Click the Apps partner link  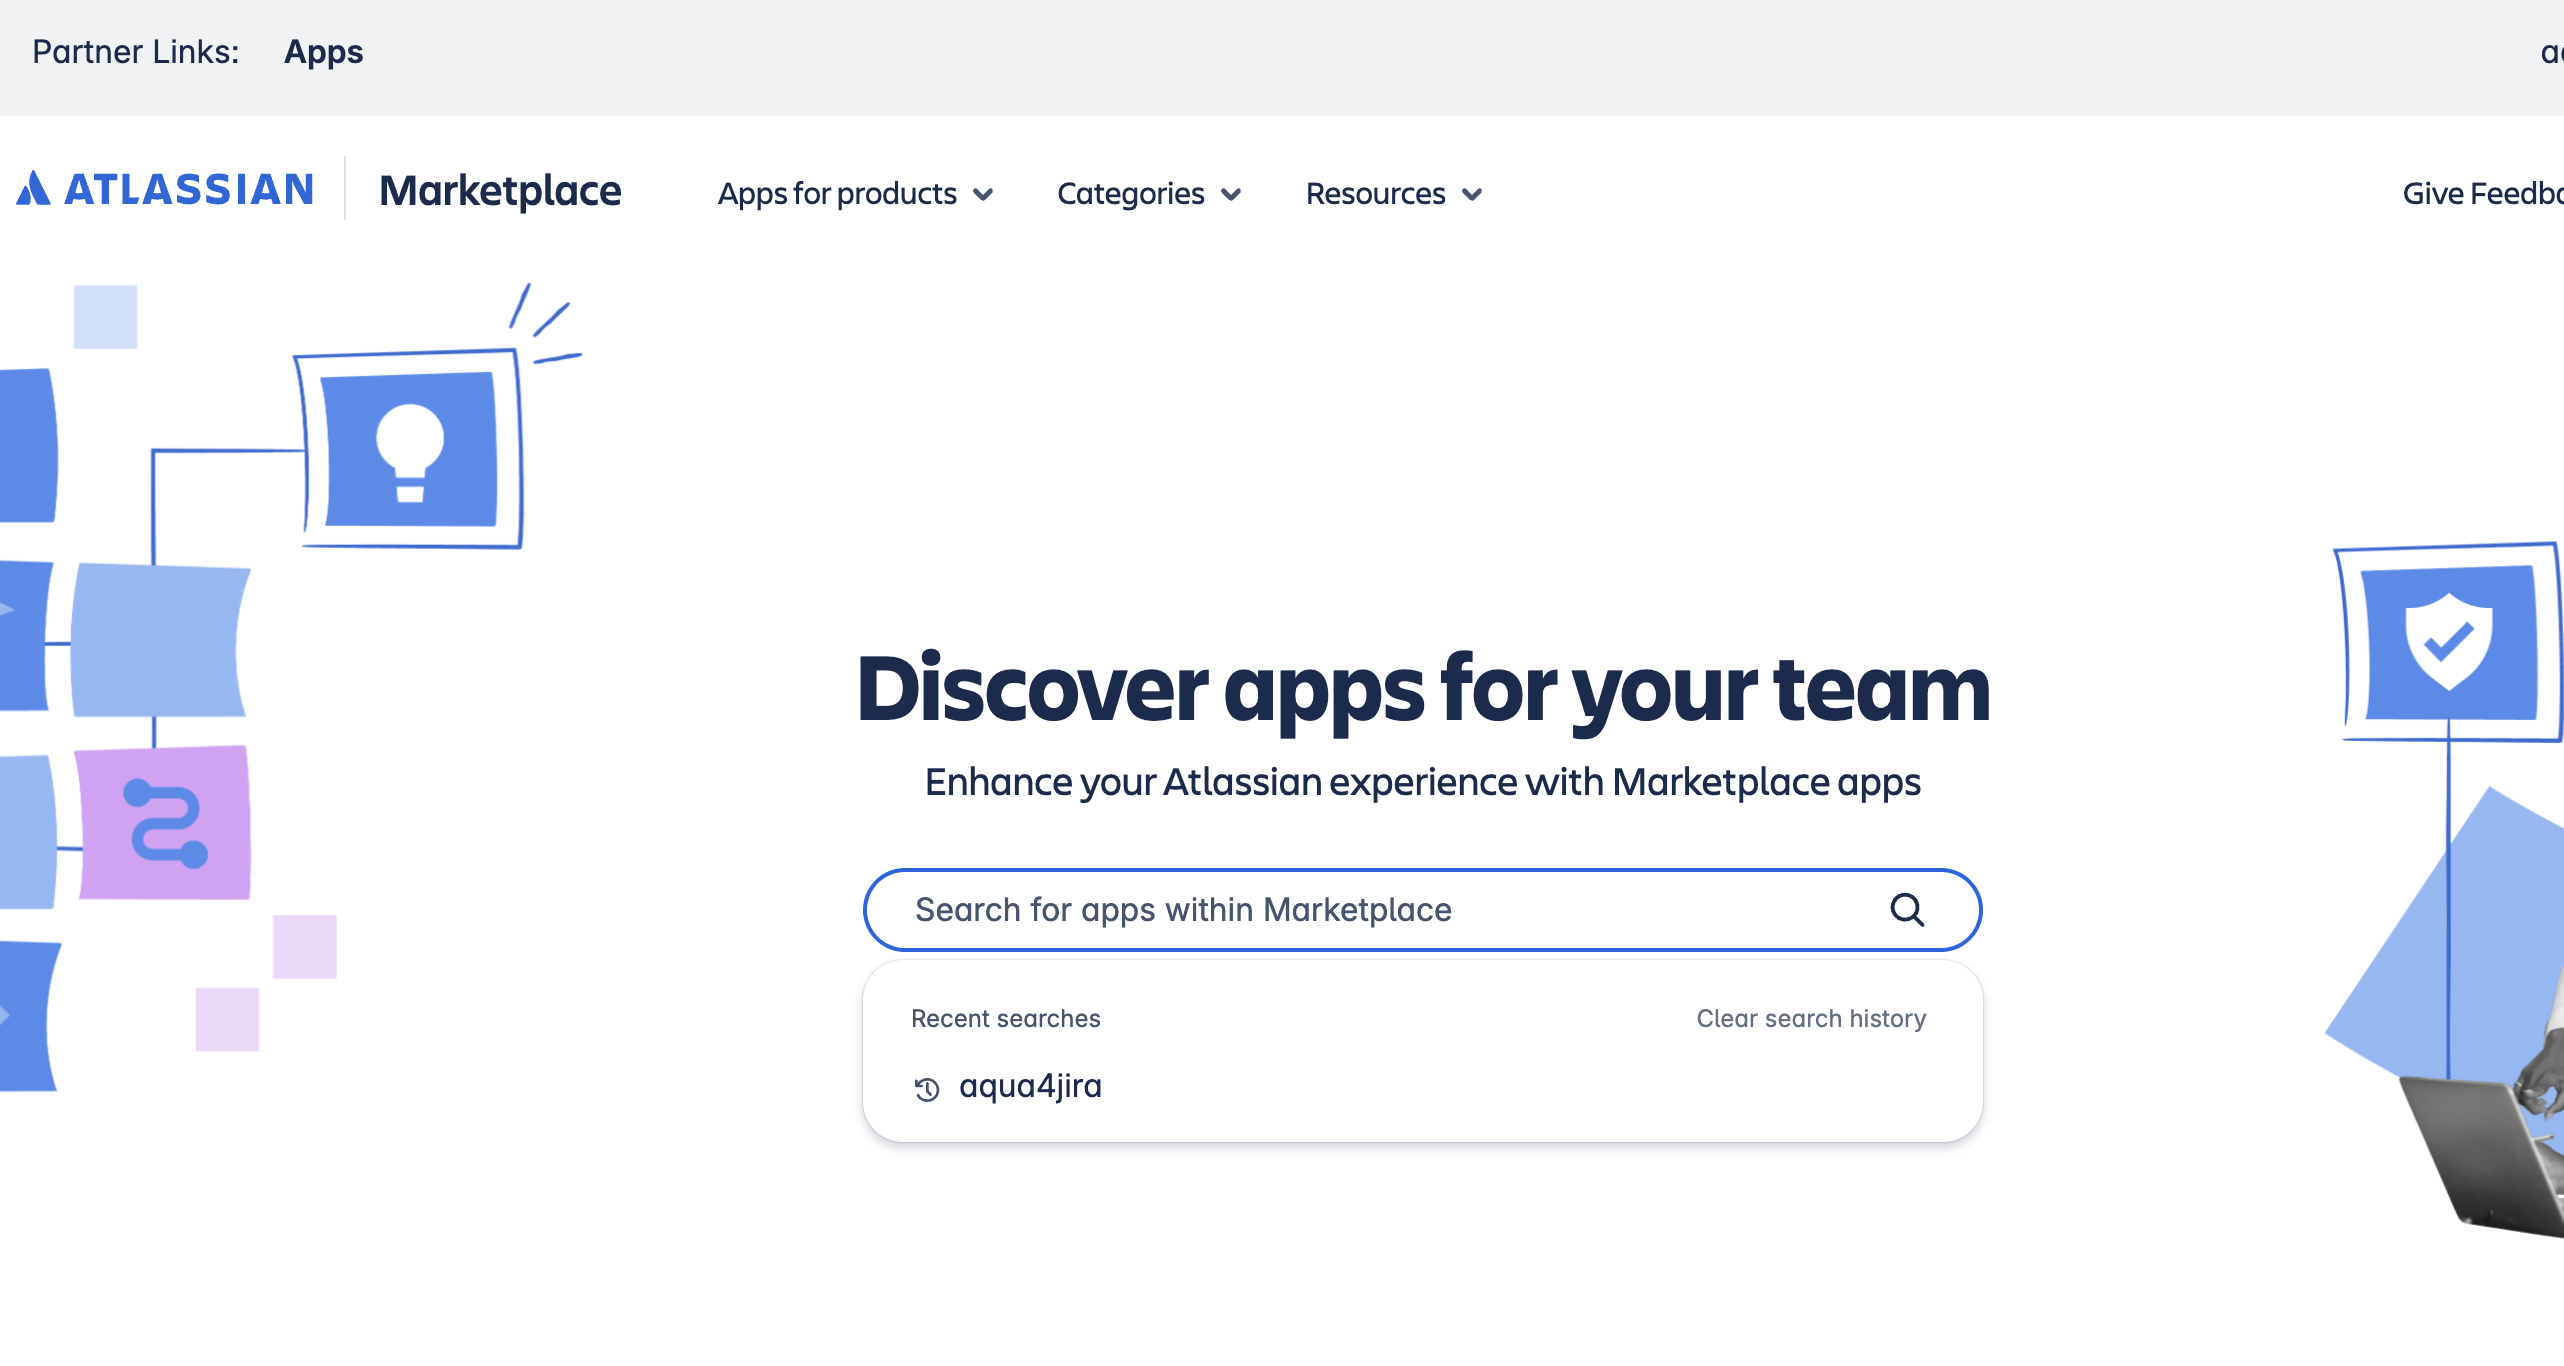323,52
